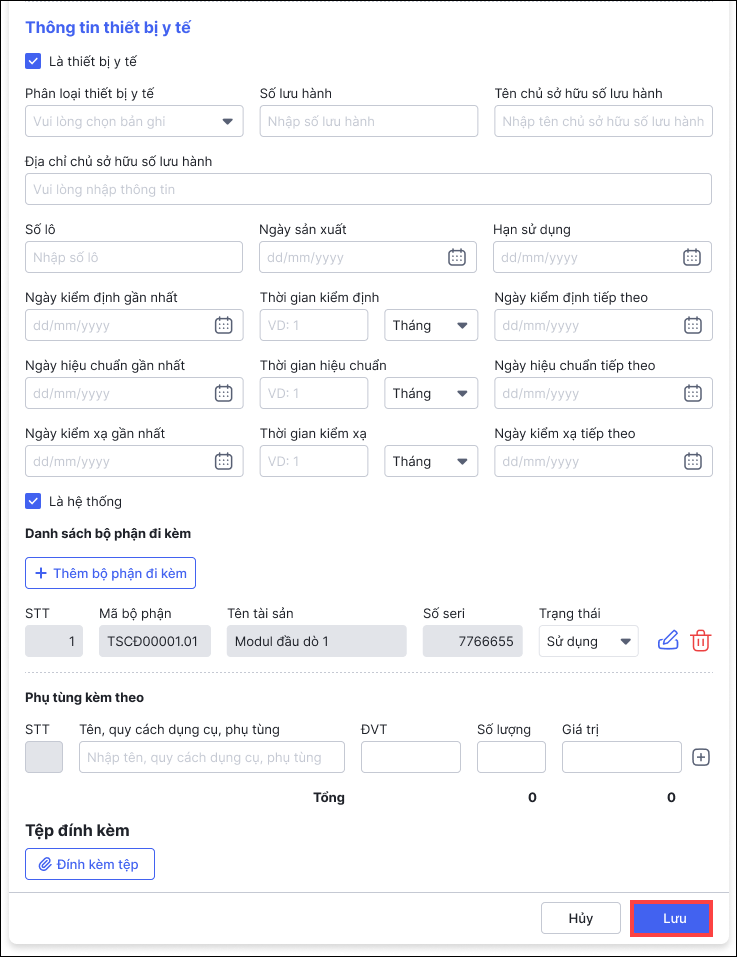Click the Đính kèm tệp button
This screenshot has height=957, width=737.
pyautogui.click(x=90, y=864)
